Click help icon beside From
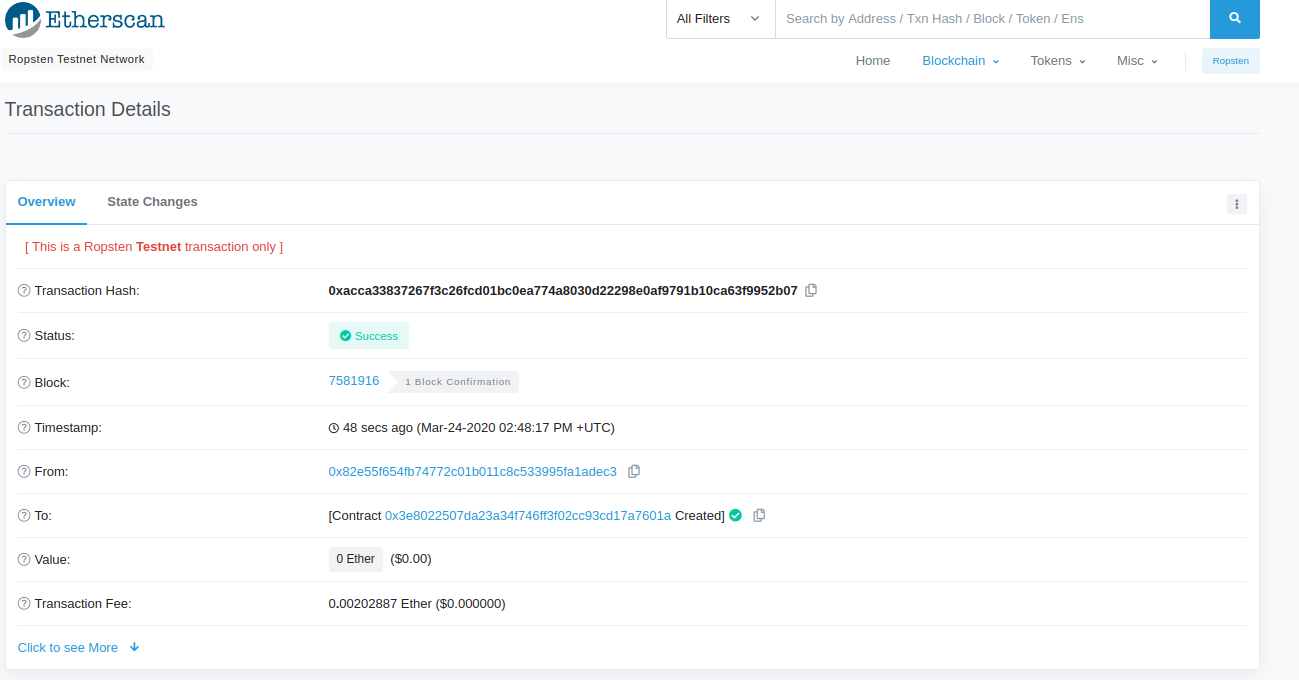Viewport: 1299px width, 680px height. [x=24, y=472]
